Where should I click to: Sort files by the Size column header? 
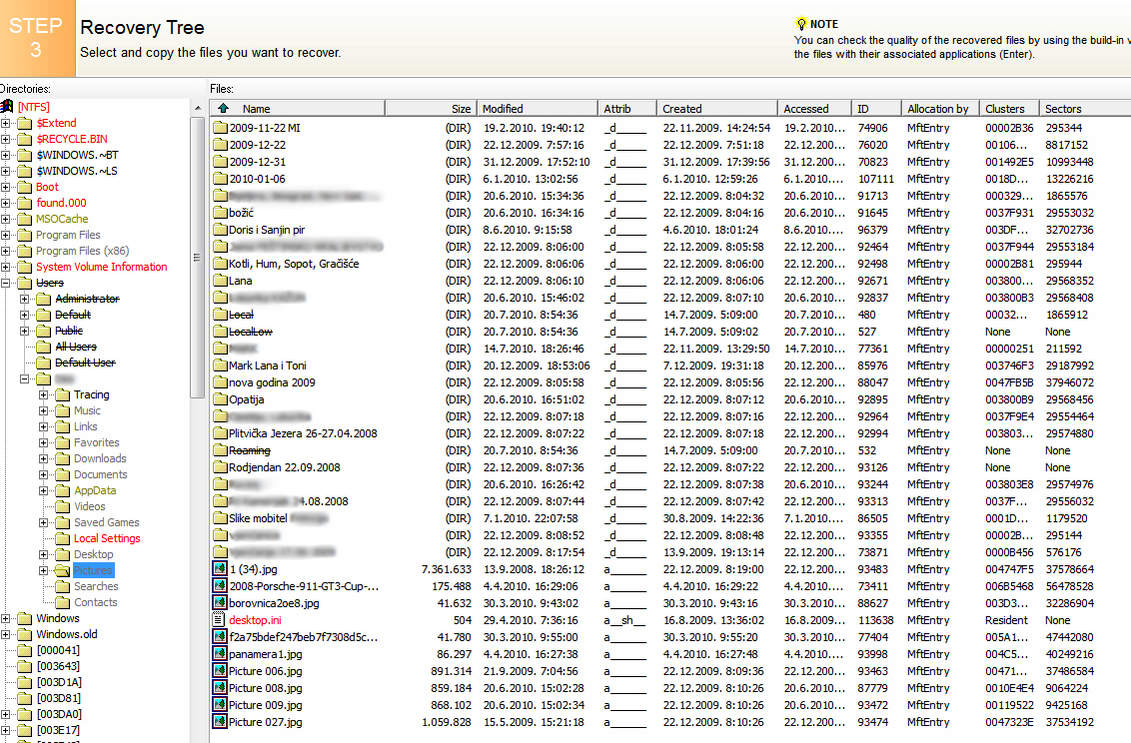(x=460, y=108)
